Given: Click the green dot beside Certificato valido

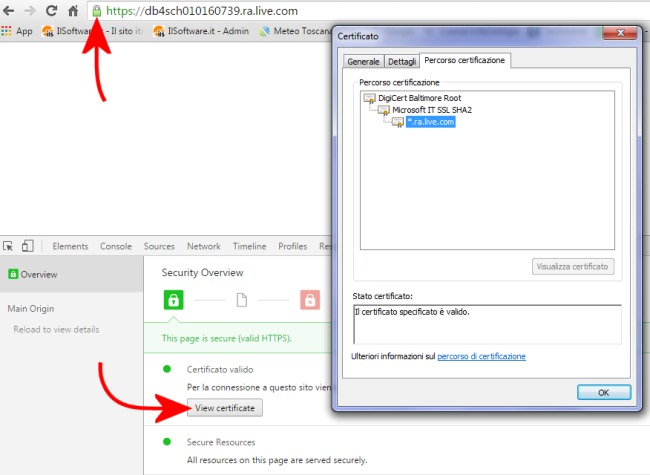Looking at the screenshot, I should click(167, 369).
